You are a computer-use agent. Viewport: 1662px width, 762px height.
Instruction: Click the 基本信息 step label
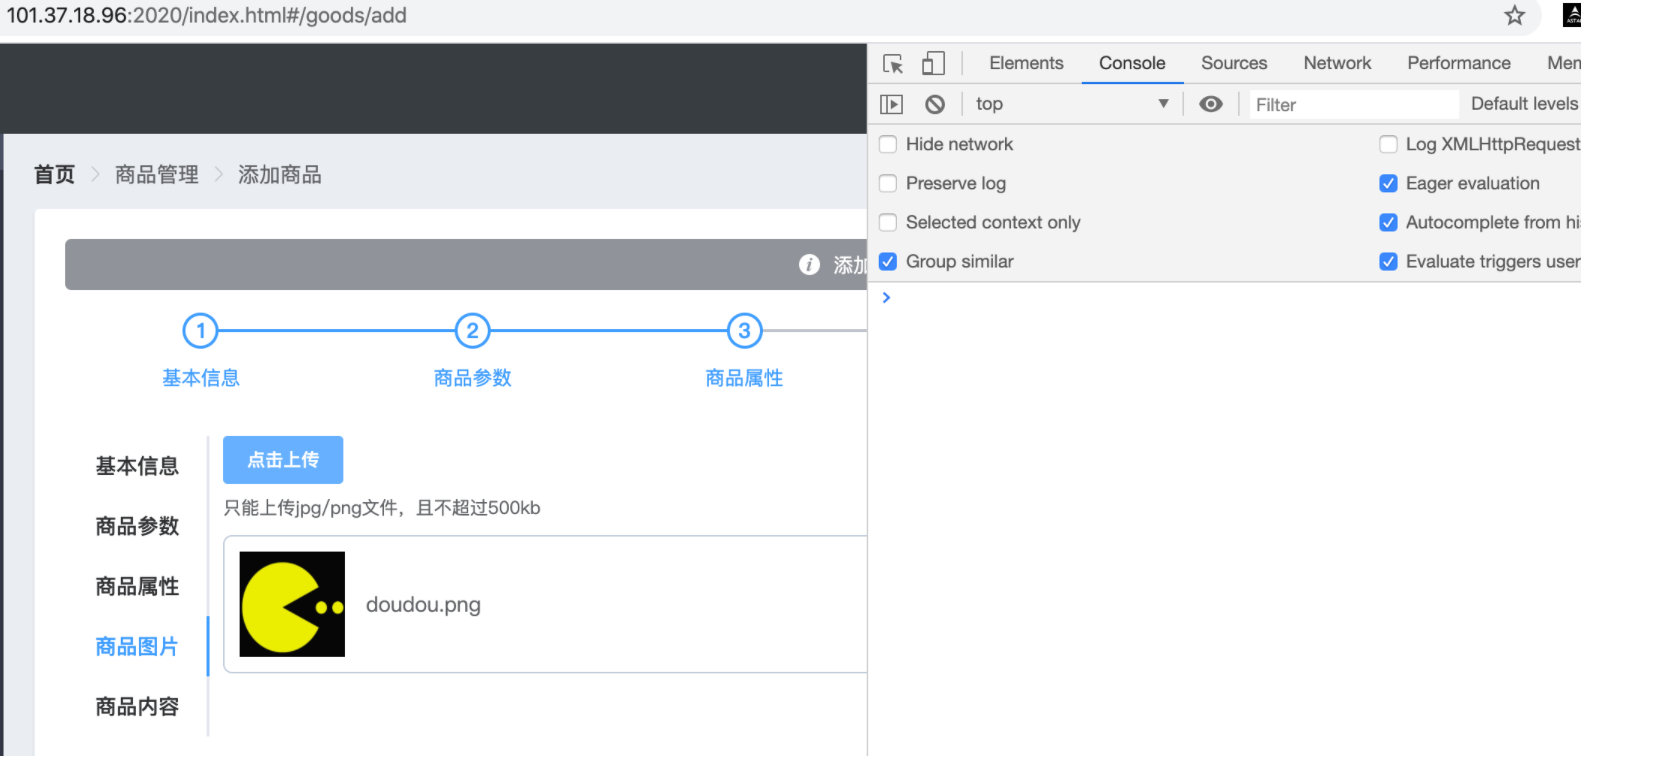coord(201,378)
